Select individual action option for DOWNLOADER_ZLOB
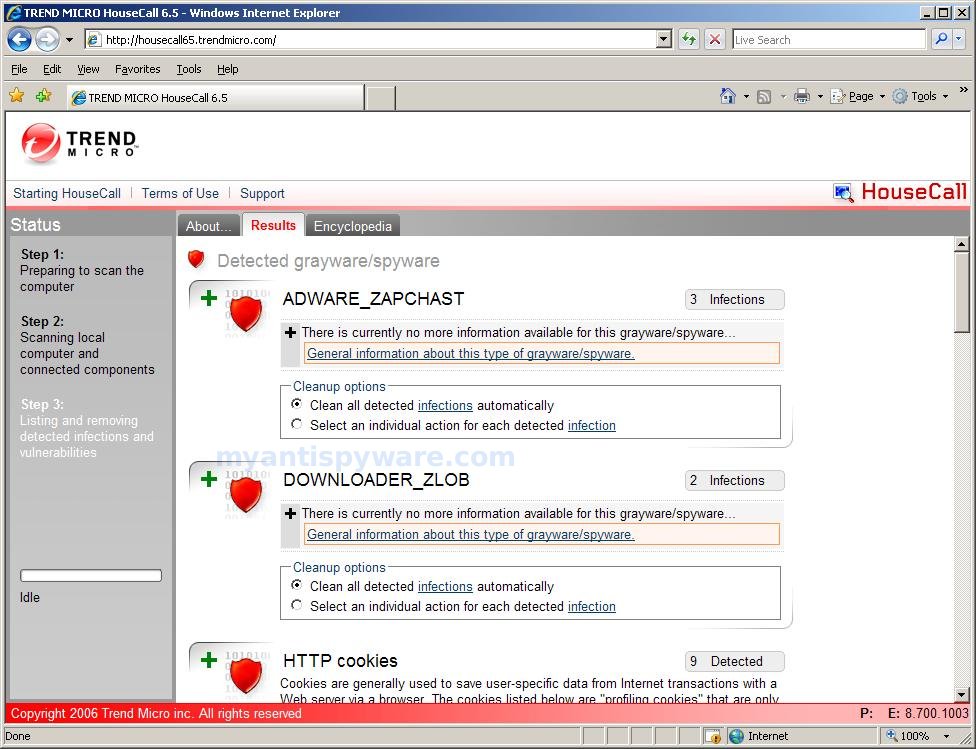This screenshot has width=976, height=749. point(297,606)
